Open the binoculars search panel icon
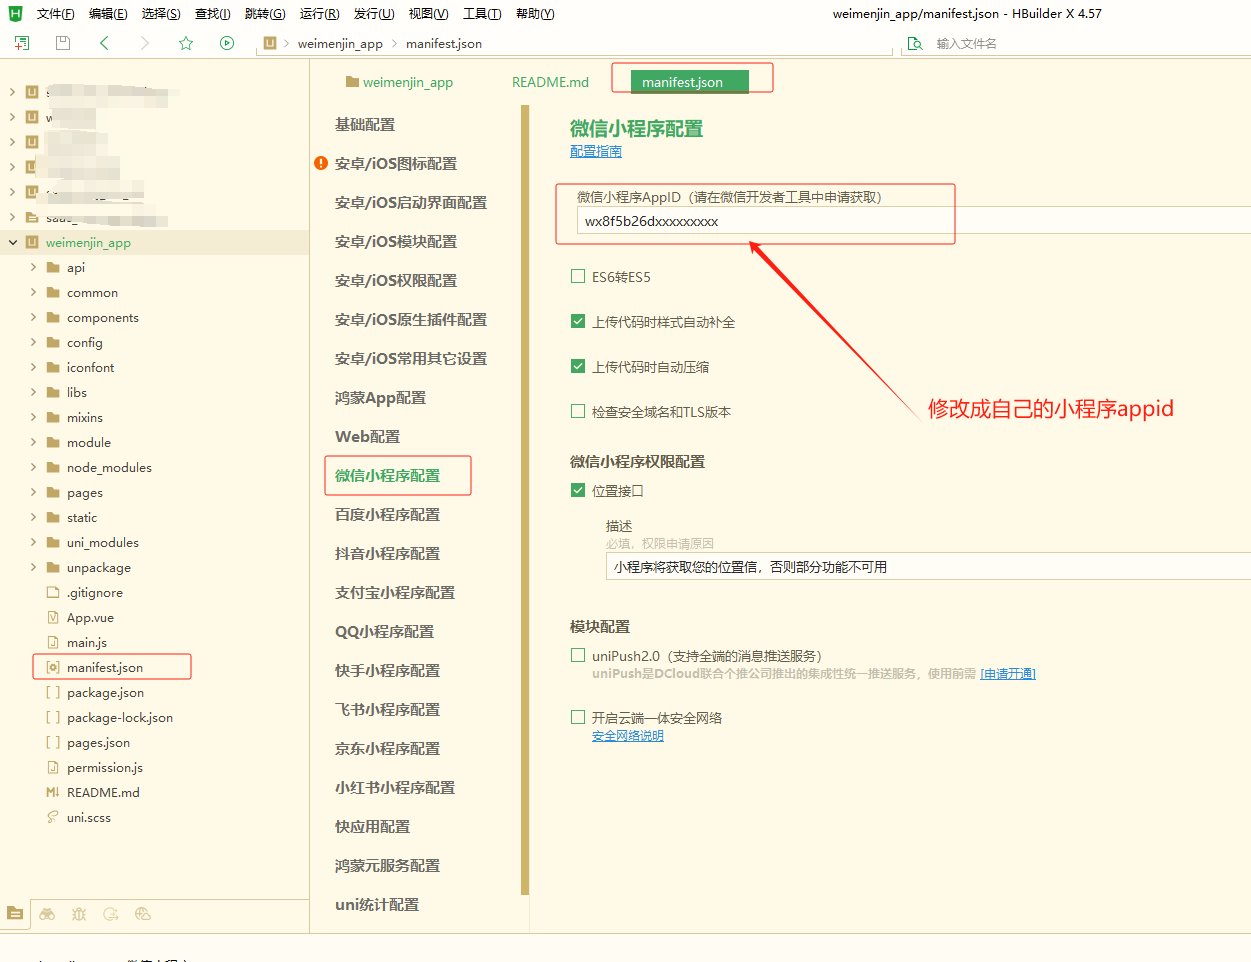The height and width of the screenshot is (962, 1251). (47, 913)
